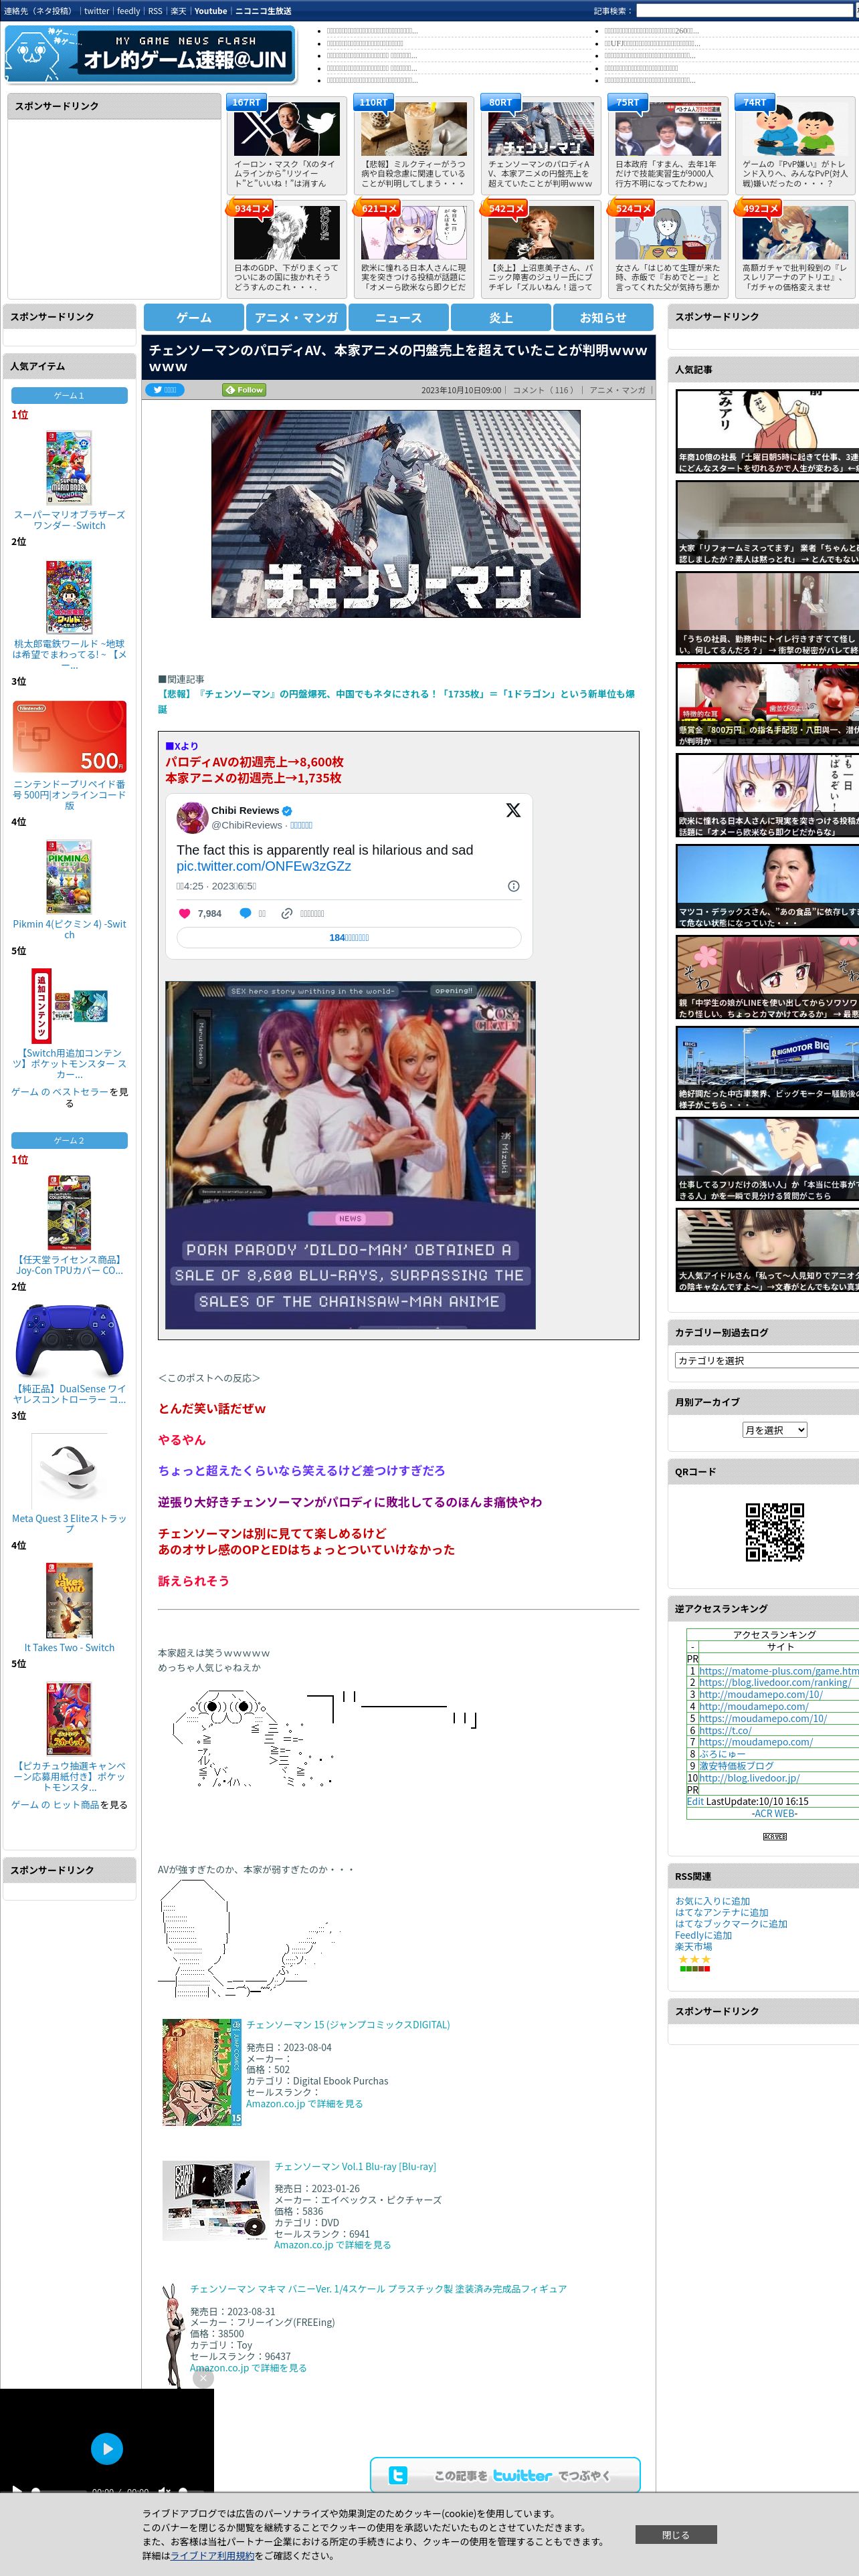The width and height of the screenshot is (859, 2576).
Task: Click the 184 replies button in the tweet
Action: point(349,937)
